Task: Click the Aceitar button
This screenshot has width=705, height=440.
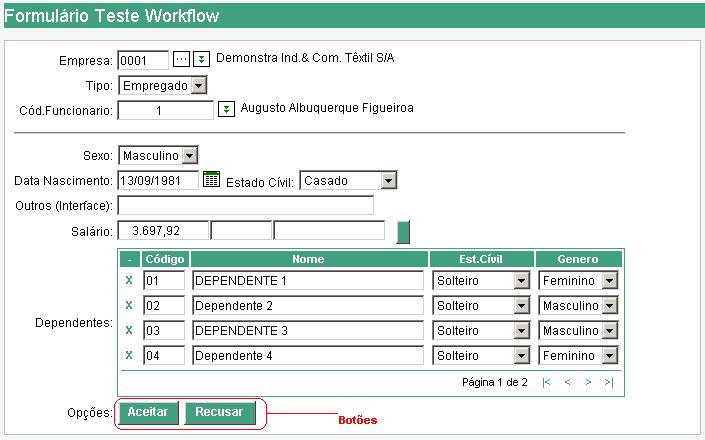Action: 148,412
